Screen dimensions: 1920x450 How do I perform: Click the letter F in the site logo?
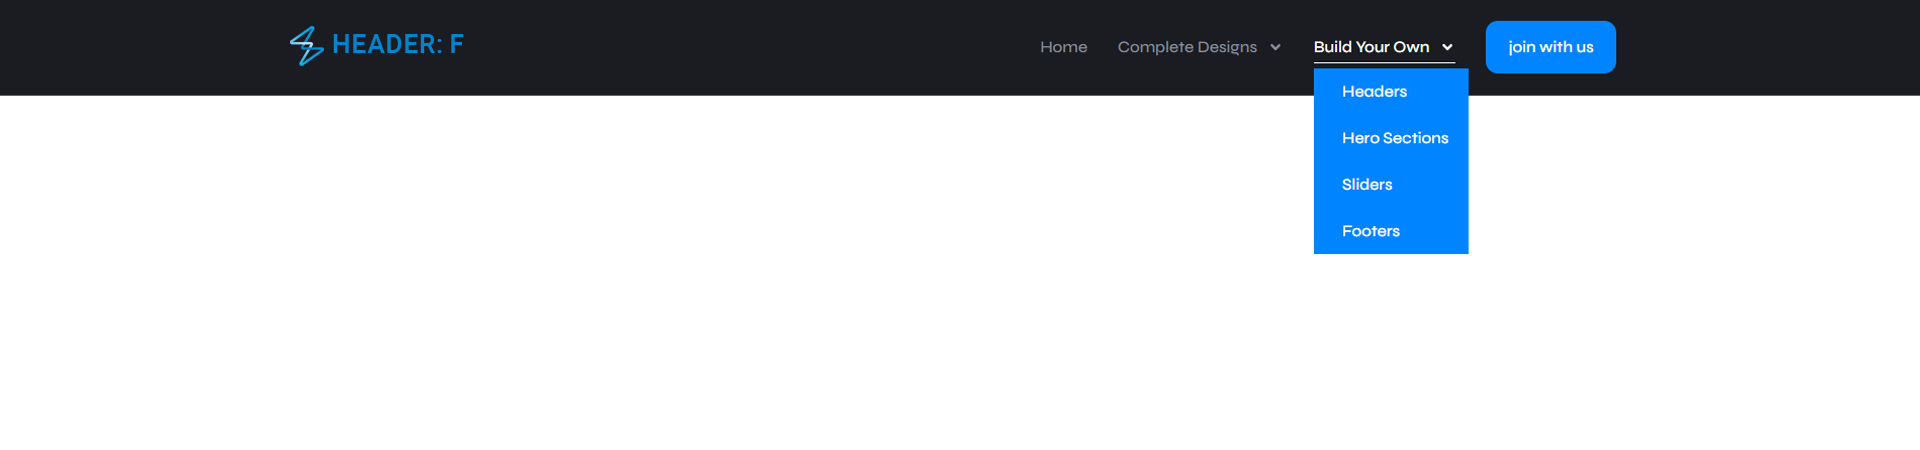(456, 44)
